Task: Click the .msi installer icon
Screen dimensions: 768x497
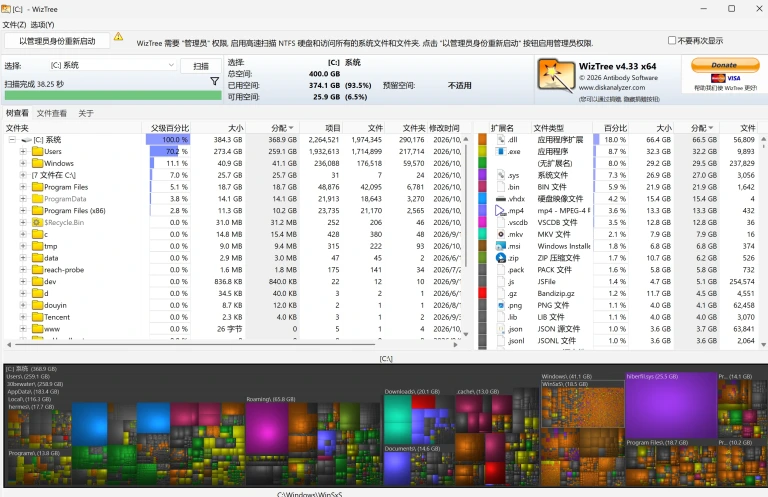Action: tap(501, 246)
